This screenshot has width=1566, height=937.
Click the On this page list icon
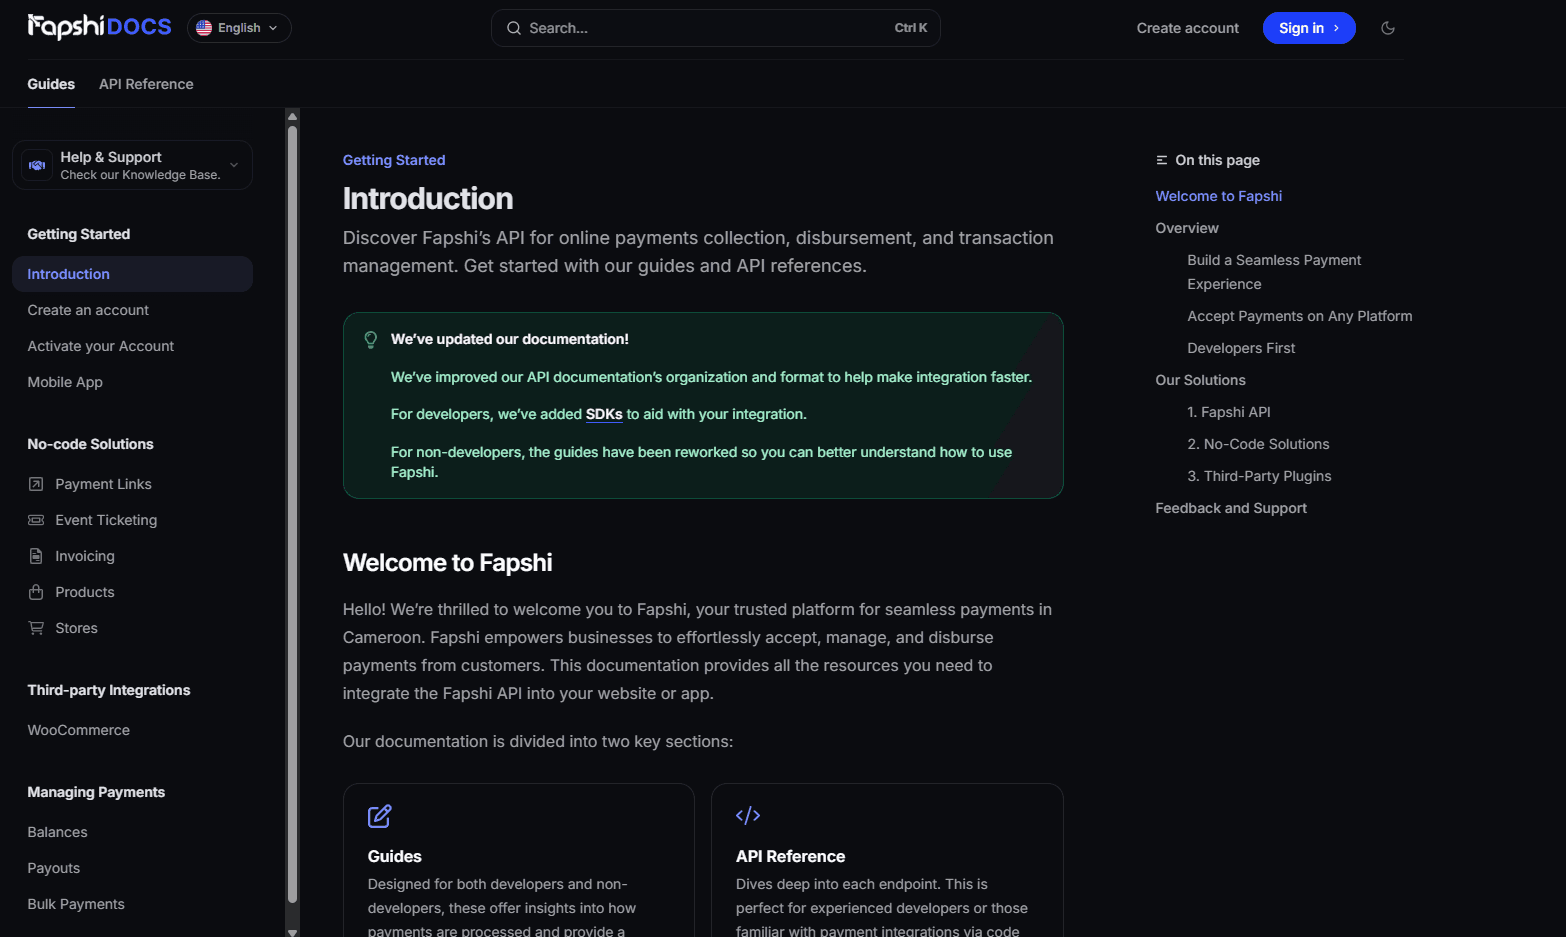click(x=1162, y=160)
